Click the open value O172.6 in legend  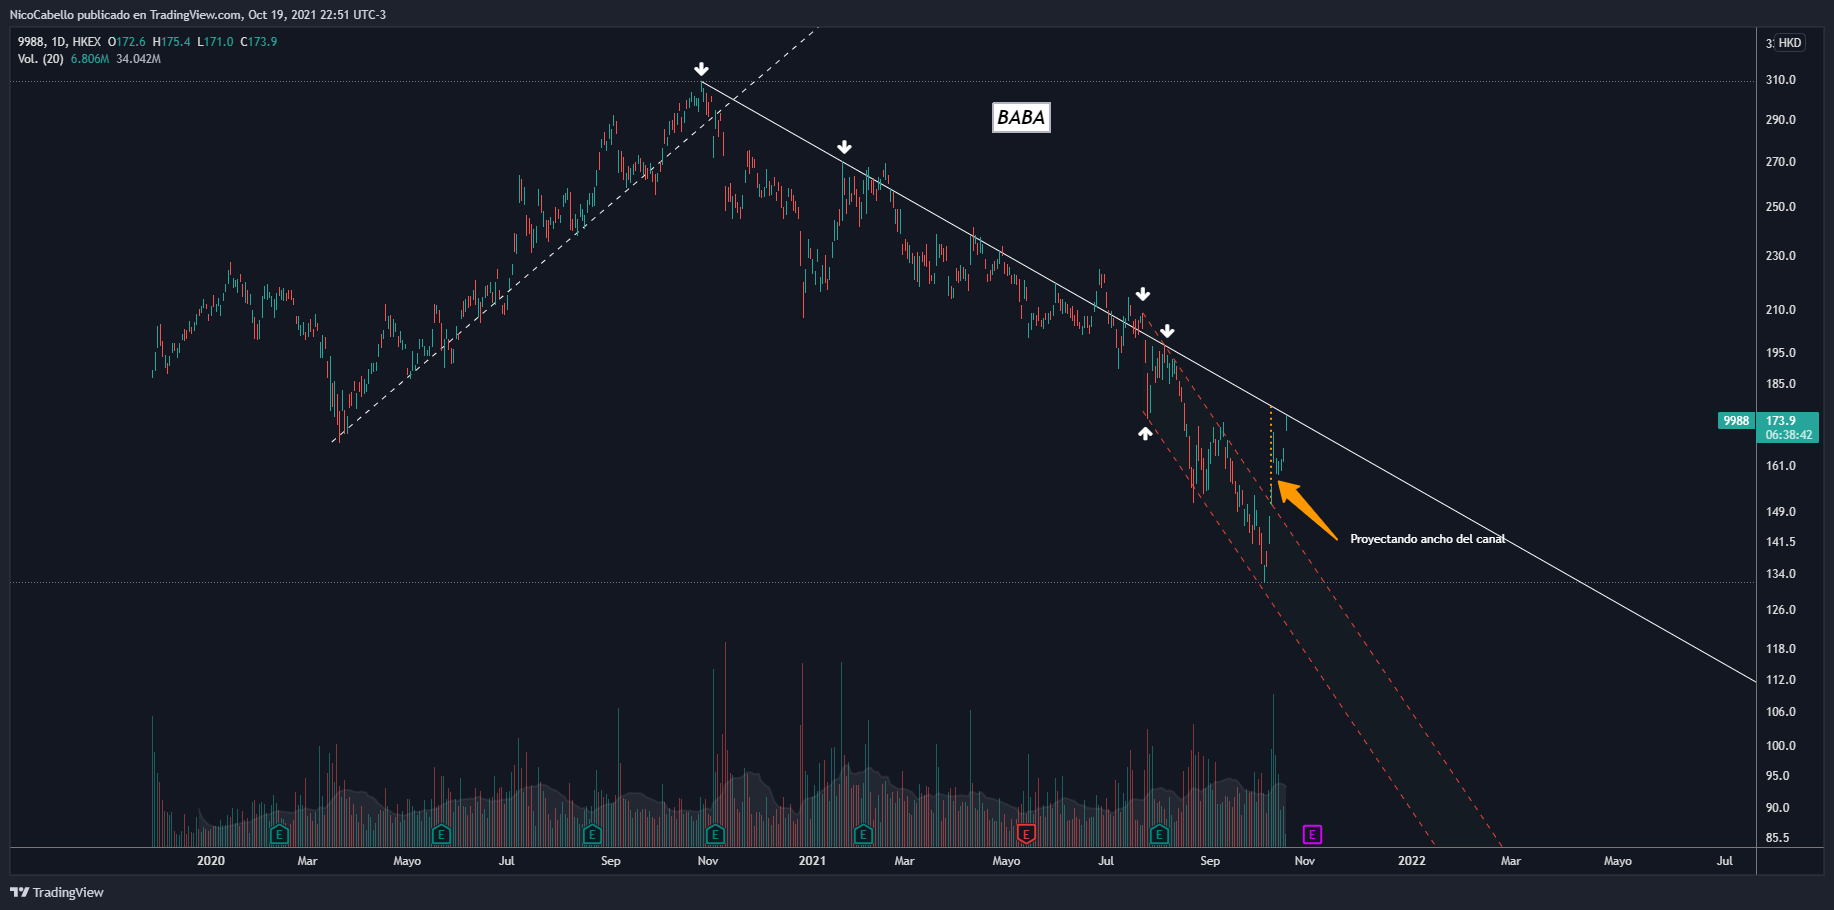click(127, 42)
